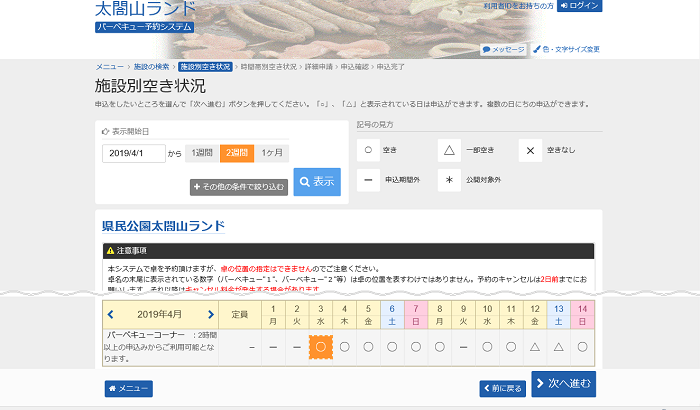Select the available slot on April 11
The image size is (700, 410).
pos(511,347)
